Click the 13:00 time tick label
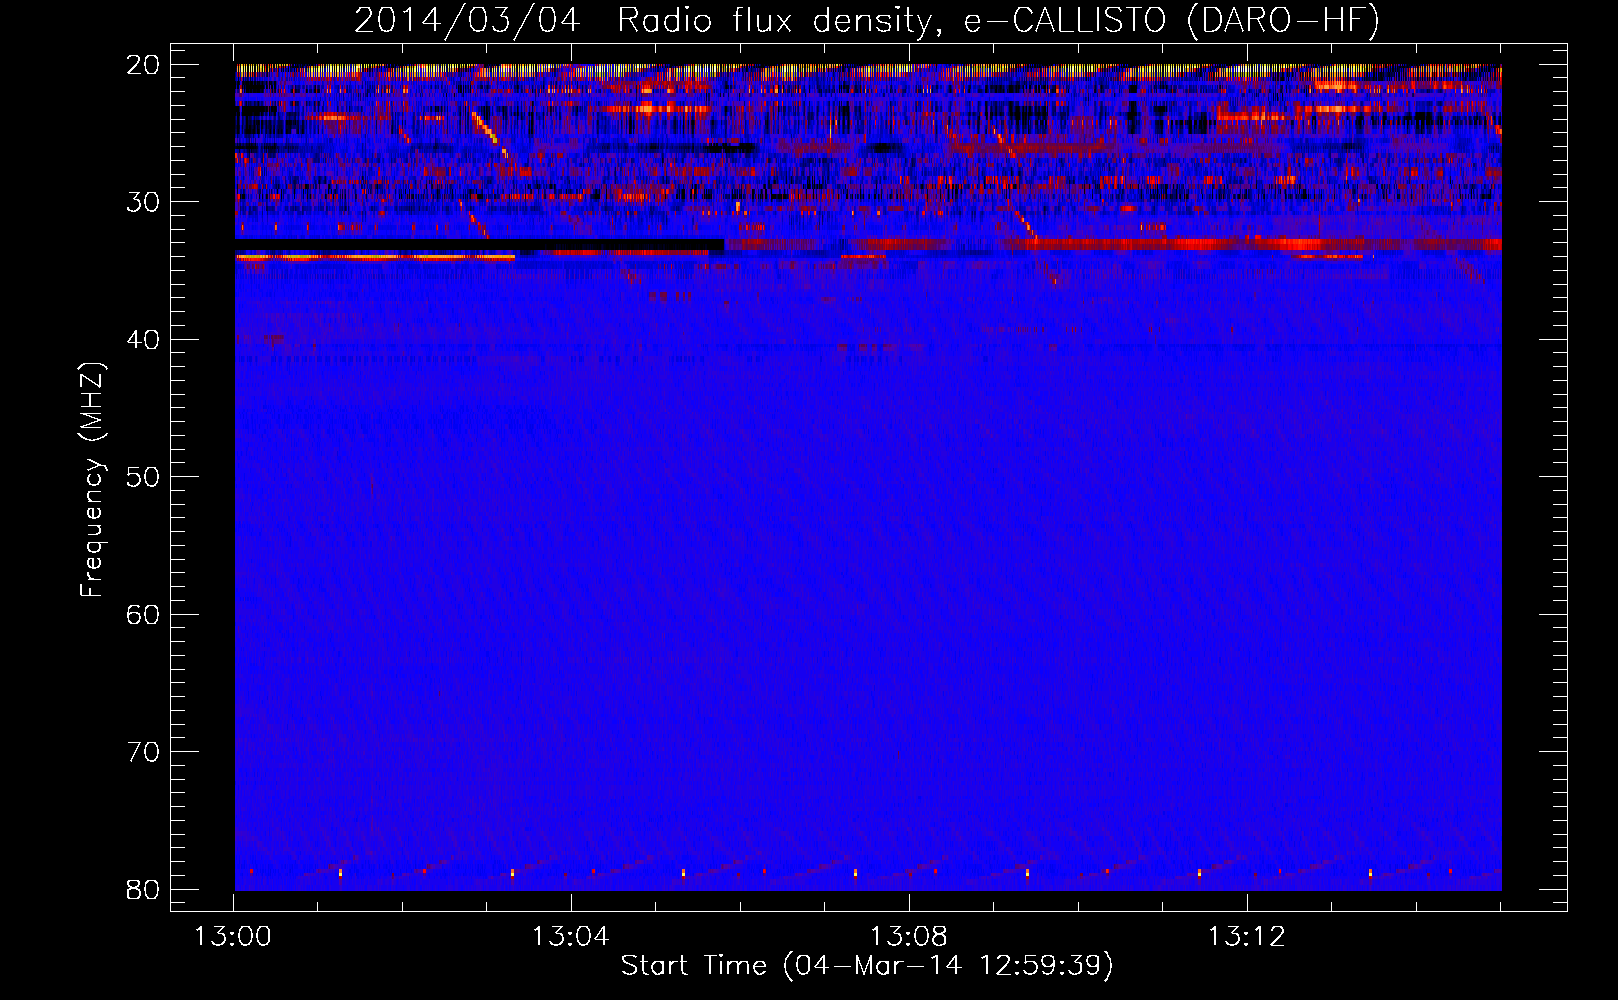The height and width of the screenshot is (1000, 1618). pyautogui.click(x=233, y=937)
